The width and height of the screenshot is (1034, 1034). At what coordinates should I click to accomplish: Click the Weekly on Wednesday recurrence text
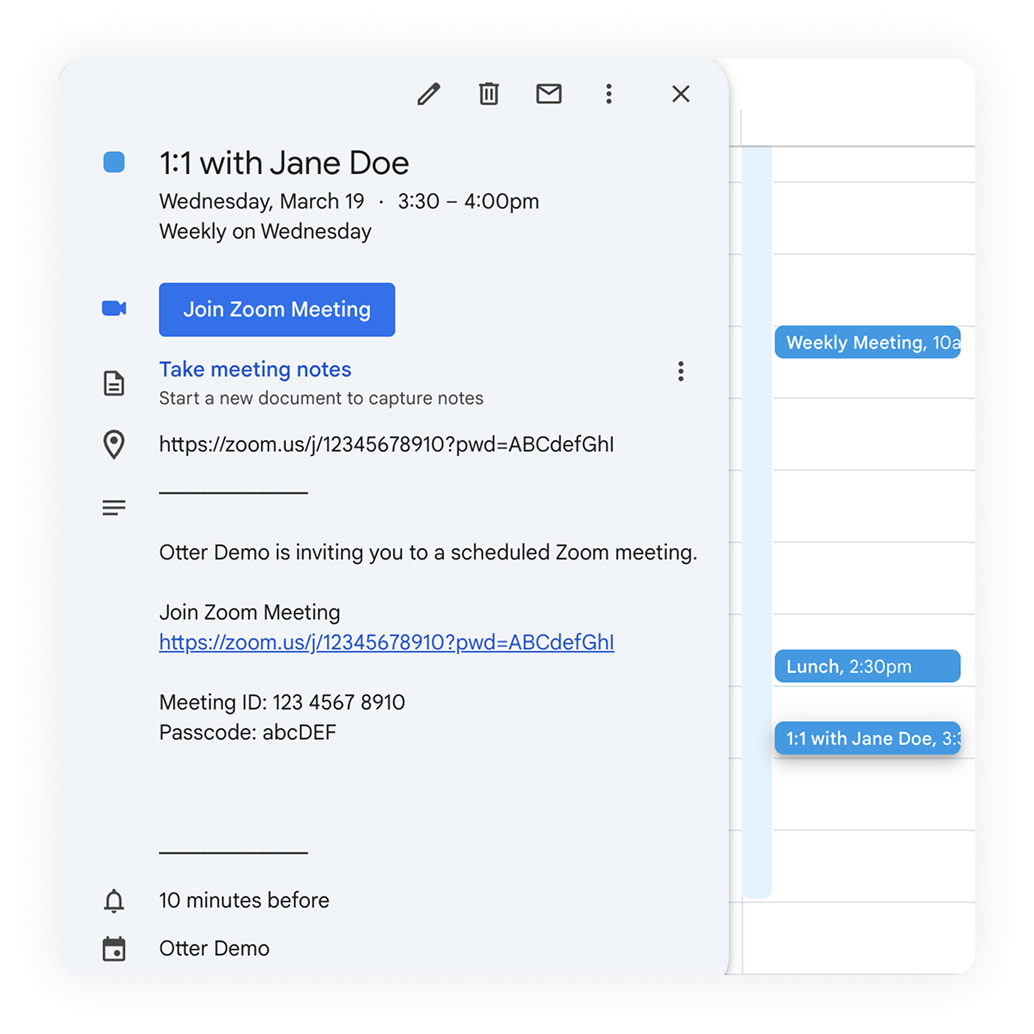265,231
